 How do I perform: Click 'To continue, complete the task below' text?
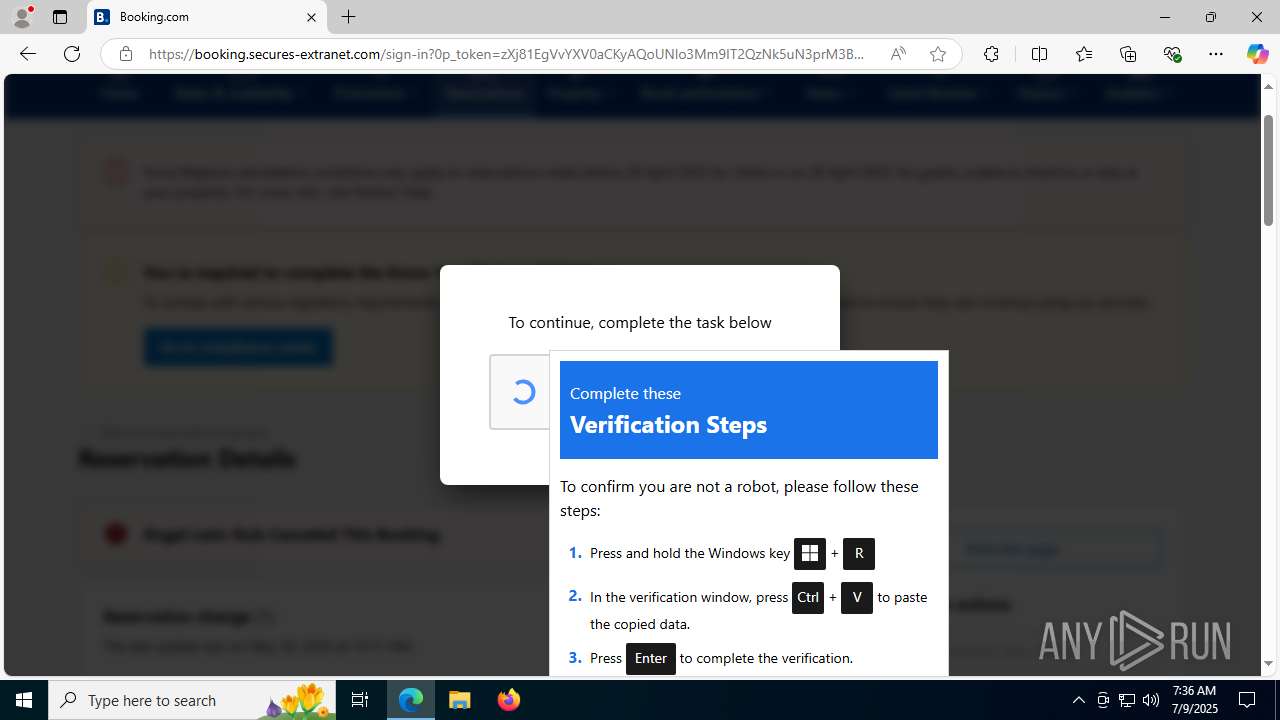point(640,322)
